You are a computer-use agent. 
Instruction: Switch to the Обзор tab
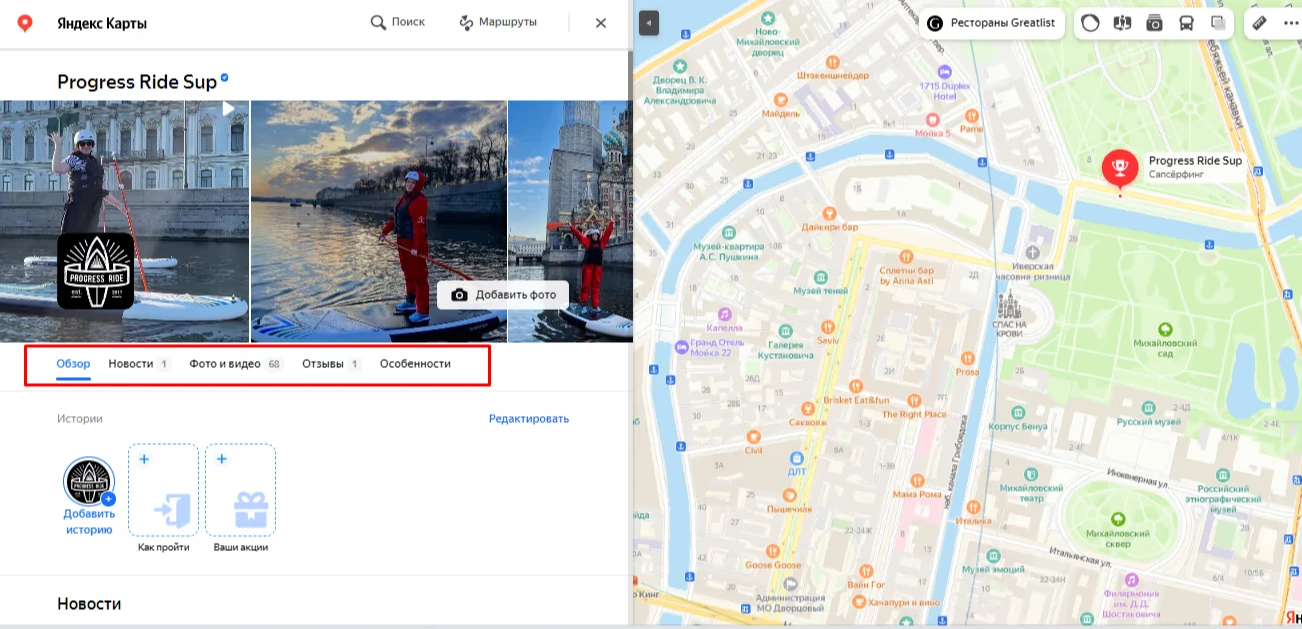[x=73, y=364]
